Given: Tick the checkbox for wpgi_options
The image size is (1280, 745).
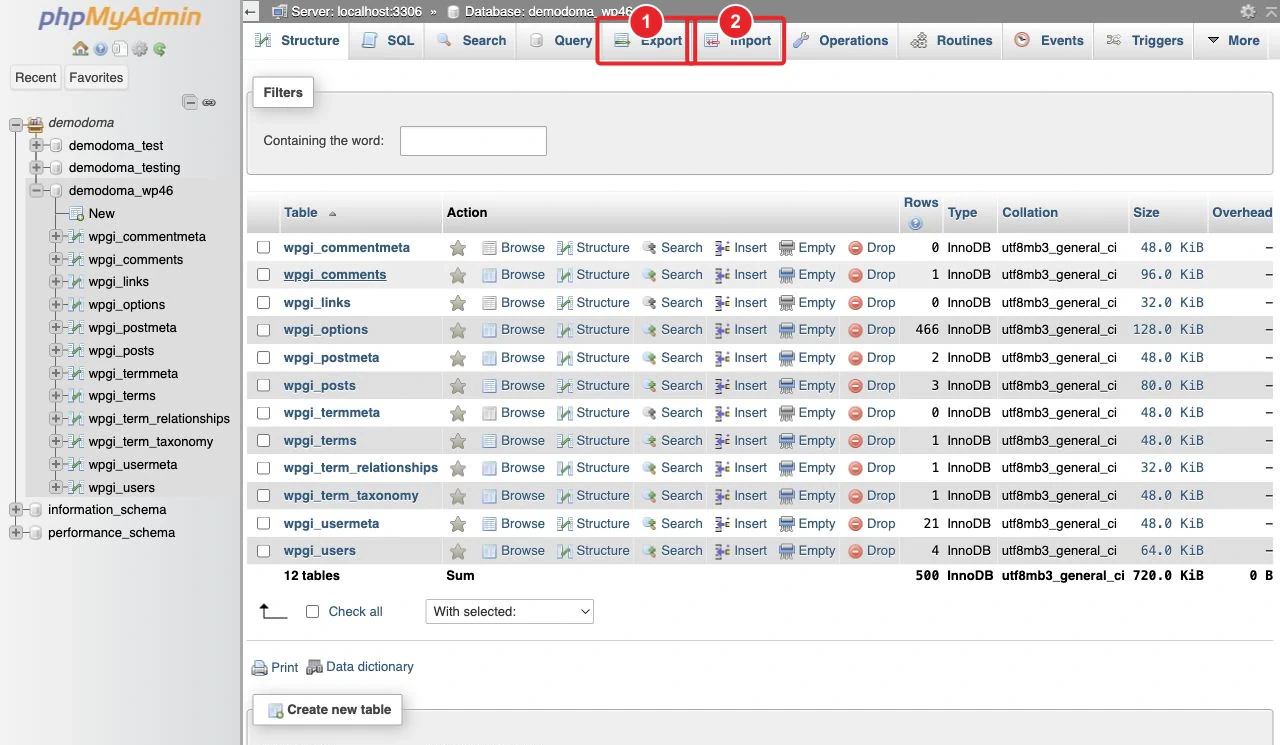Looking at the screenshot, I should pyautogui.click(x=264, y=329).
